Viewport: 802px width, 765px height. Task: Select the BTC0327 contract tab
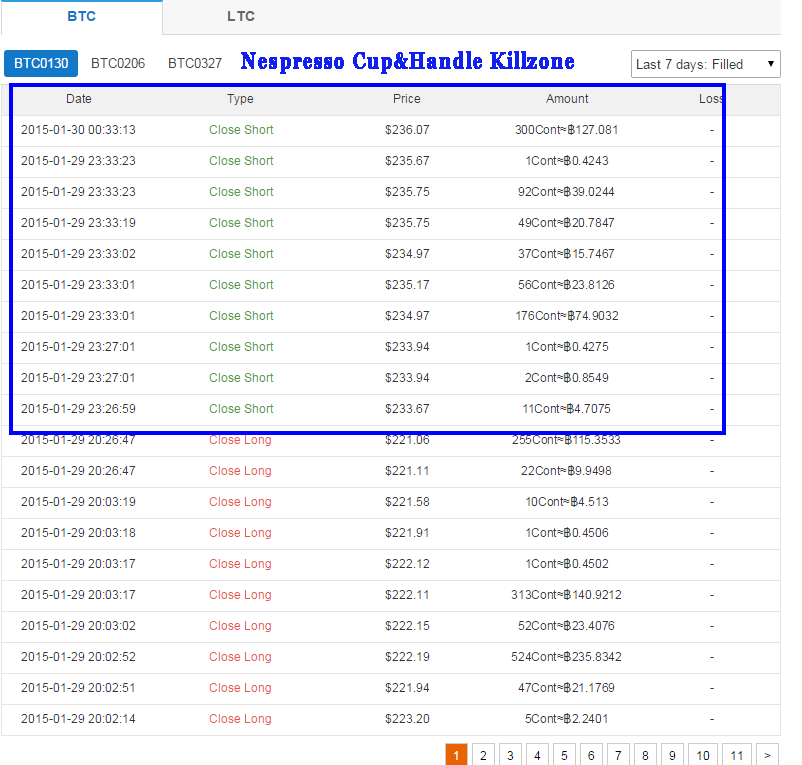[x=195, y=63]
